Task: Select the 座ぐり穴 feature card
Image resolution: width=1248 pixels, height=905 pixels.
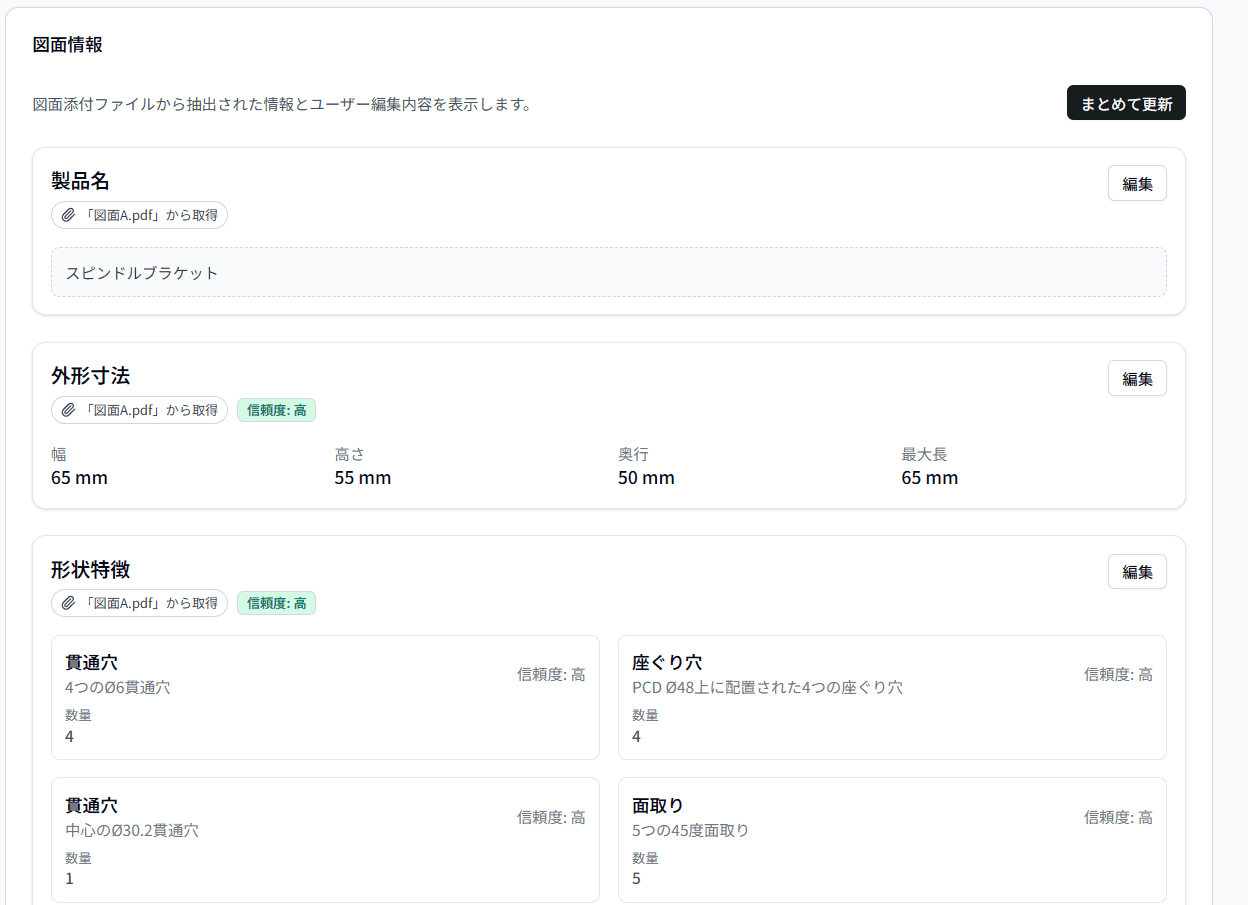Action: point(892,697)
